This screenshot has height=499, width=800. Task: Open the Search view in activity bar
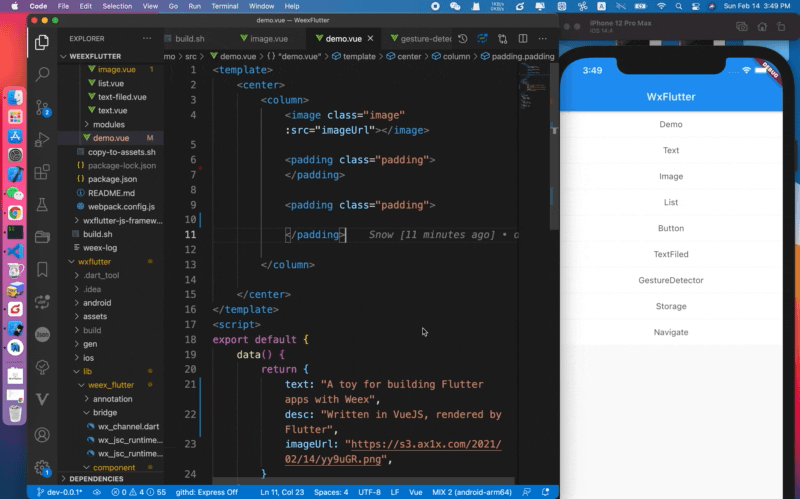pos(42,74)
